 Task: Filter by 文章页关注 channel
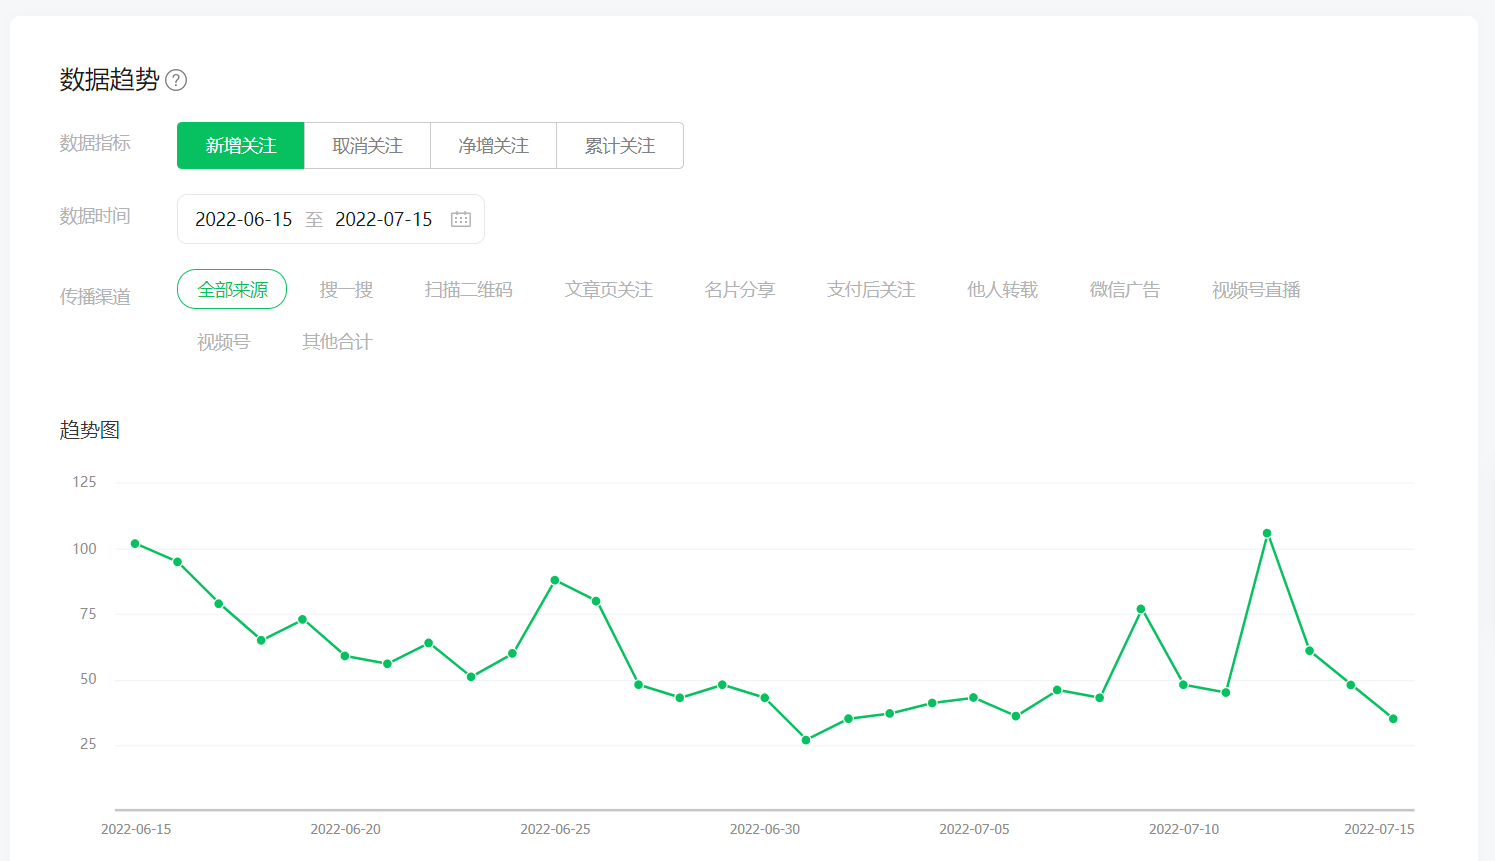pyautogui.click(x=608, y=290)
